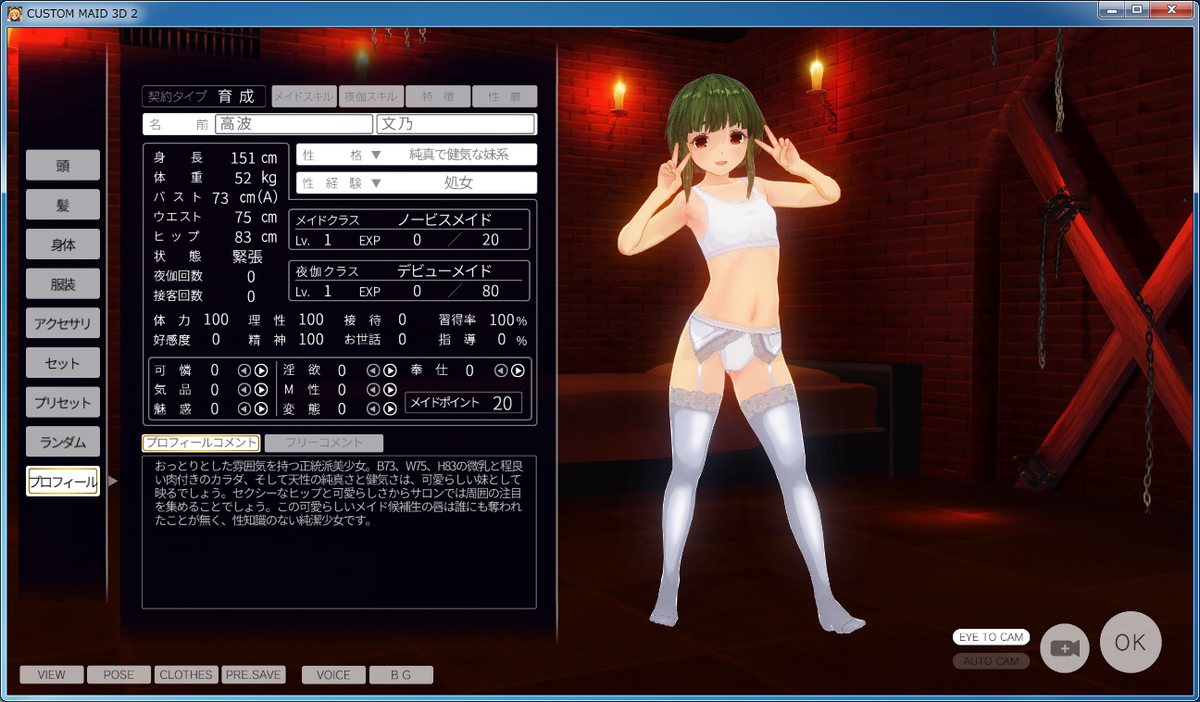Screen dimensions: 1200x702
Task: Decrease the 魅惑 stat with left arrow
Action: point(244,408)
